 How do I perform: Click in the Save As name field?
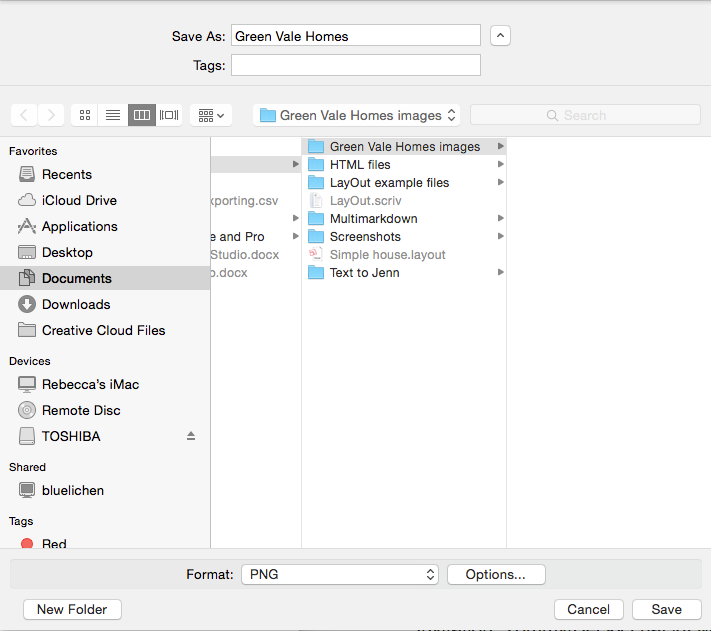pyautogui.click(x=356, y=35)
